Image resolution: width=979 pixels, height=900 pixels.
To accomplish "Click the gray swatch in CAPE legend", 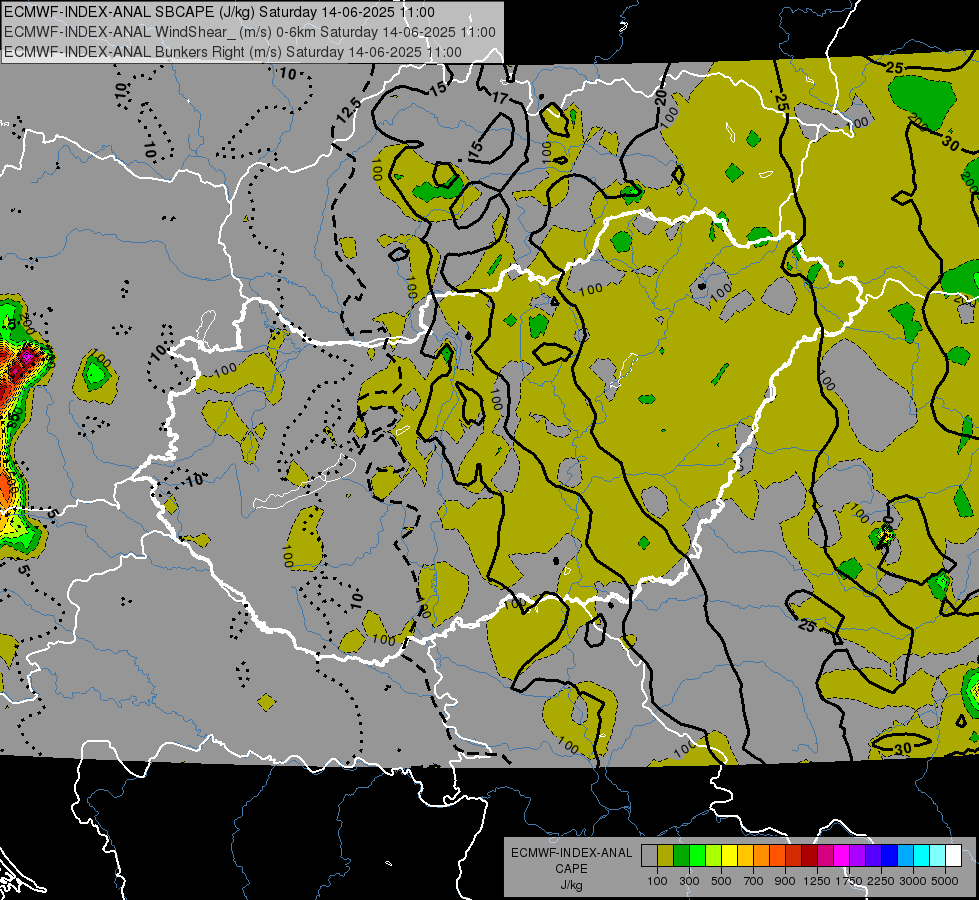I will [x=649, y=856].
